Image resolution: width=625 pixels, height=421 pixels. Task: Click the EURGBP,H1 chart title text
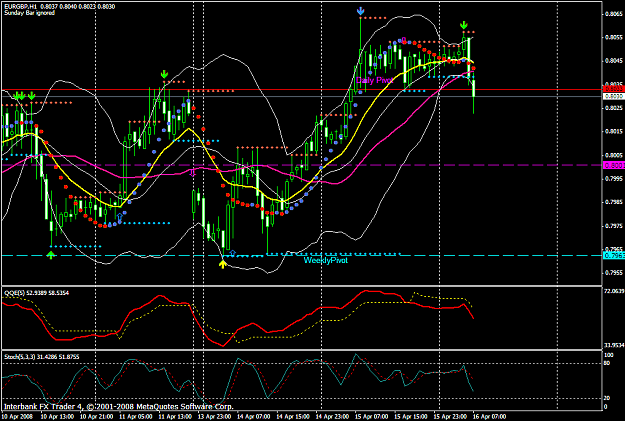19,7
